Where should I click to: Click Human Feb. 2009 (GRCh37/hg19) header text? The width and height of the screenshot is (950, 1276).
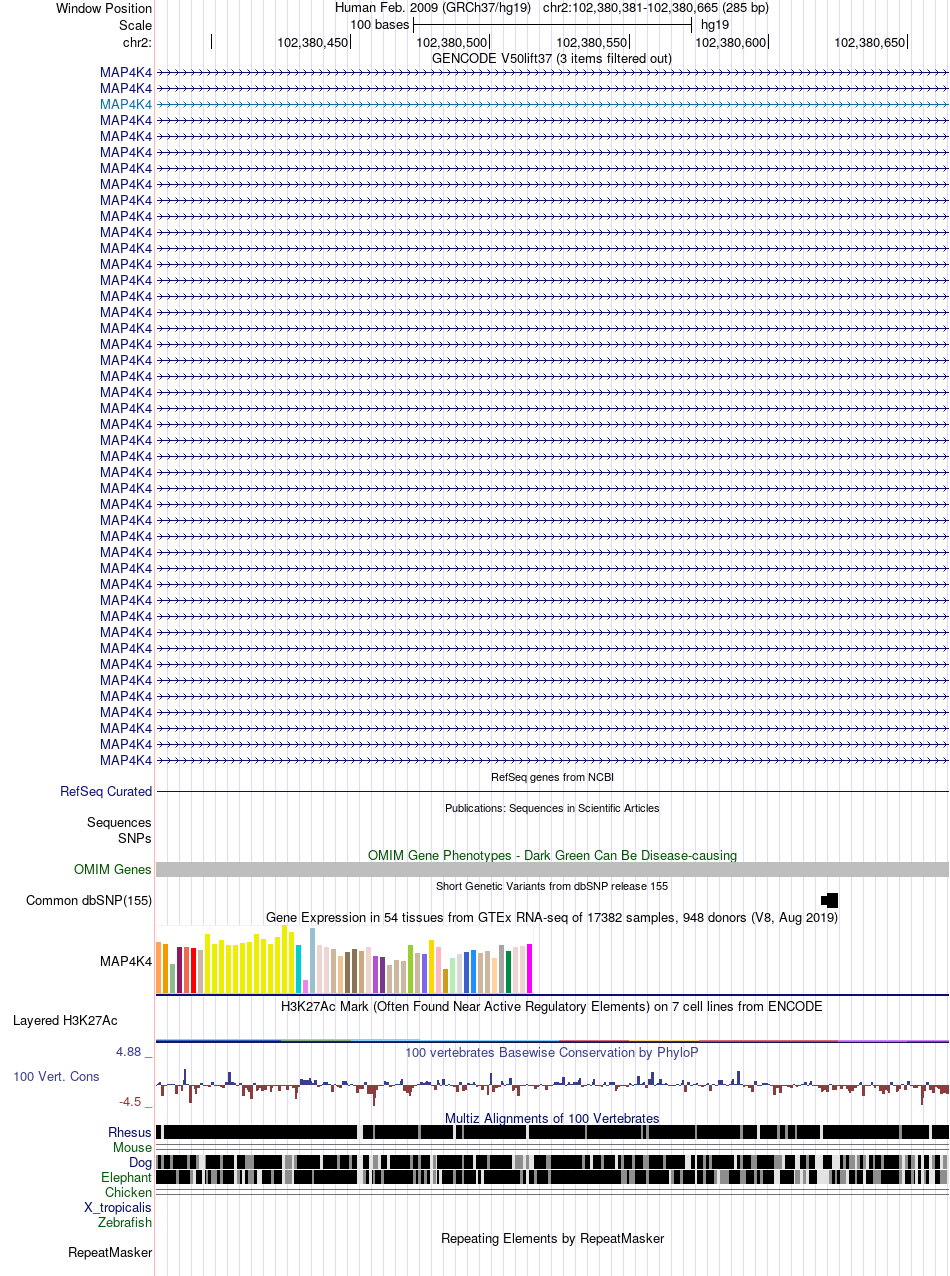click(x=433, y=8)
